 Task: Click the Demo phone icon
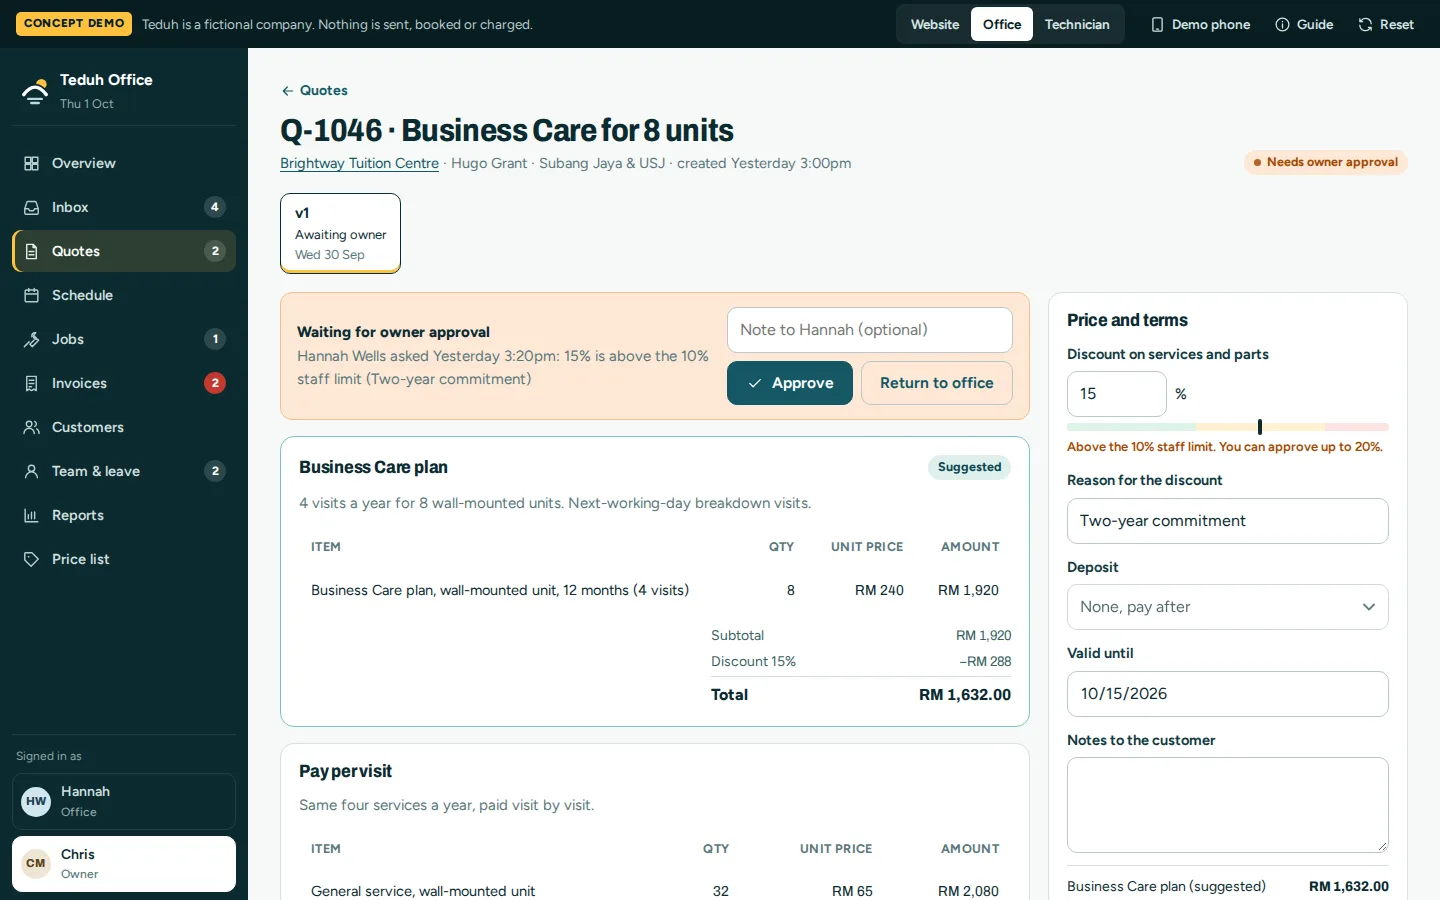pos(1157,24)
